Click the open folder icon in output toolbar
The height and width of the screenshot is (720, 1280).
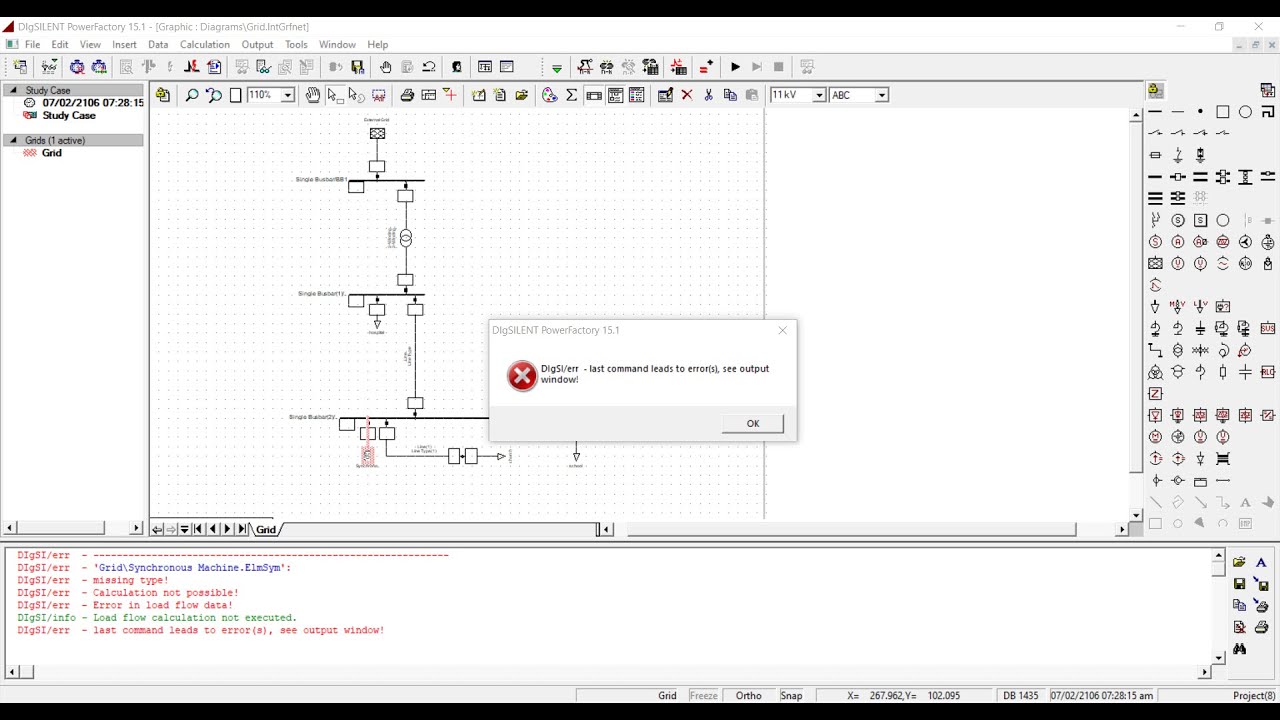1240,562
